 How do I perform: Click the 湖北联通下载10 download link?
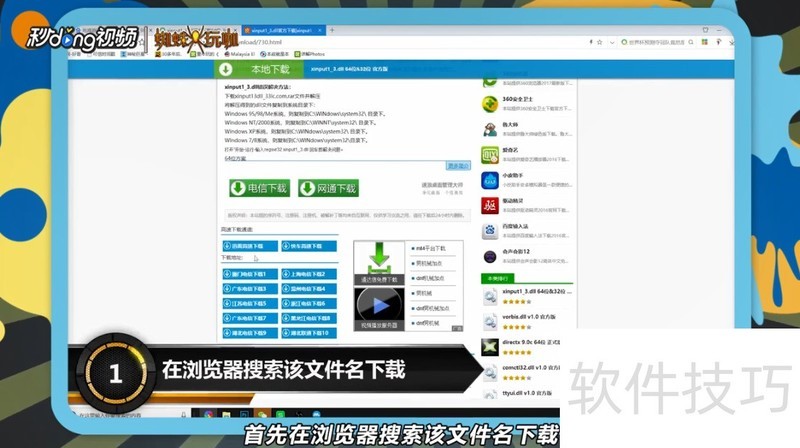[309, 333]
